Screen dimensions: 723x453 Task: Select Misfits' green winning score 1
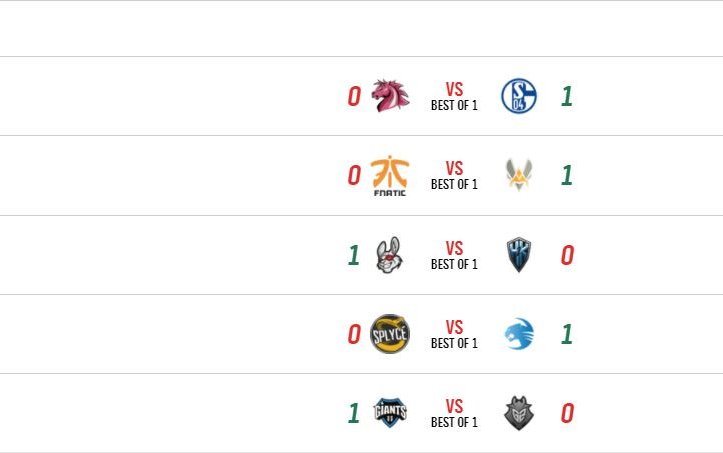pos(353,255)
